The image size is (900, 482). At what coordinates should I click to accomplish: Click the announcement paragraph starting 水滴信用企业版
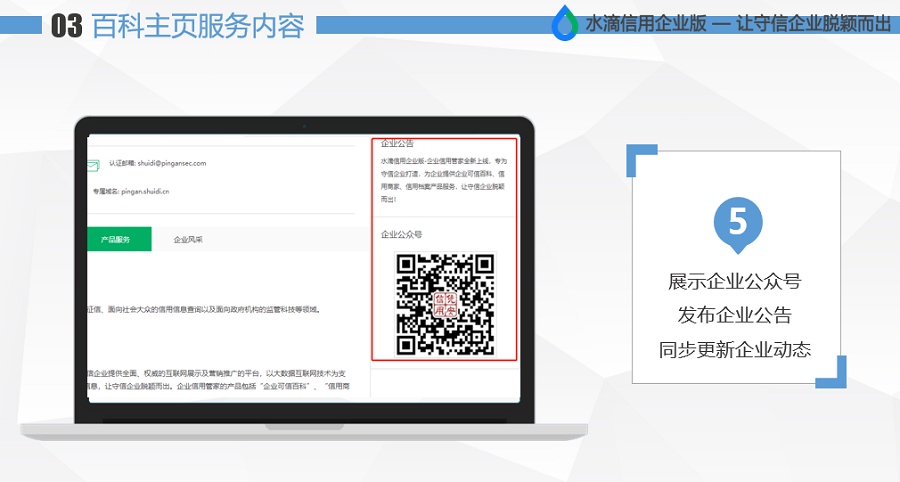tap(444, 180)
